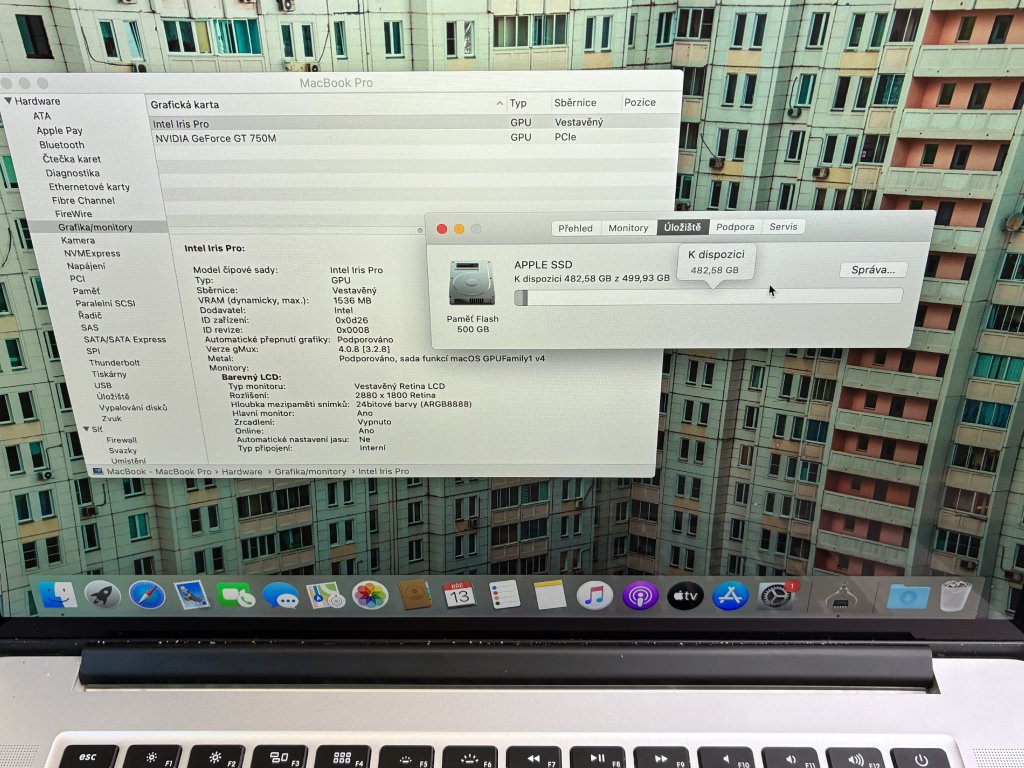1024x768 pixels.
Task: Click the storage usage bar
Action: 708,296
